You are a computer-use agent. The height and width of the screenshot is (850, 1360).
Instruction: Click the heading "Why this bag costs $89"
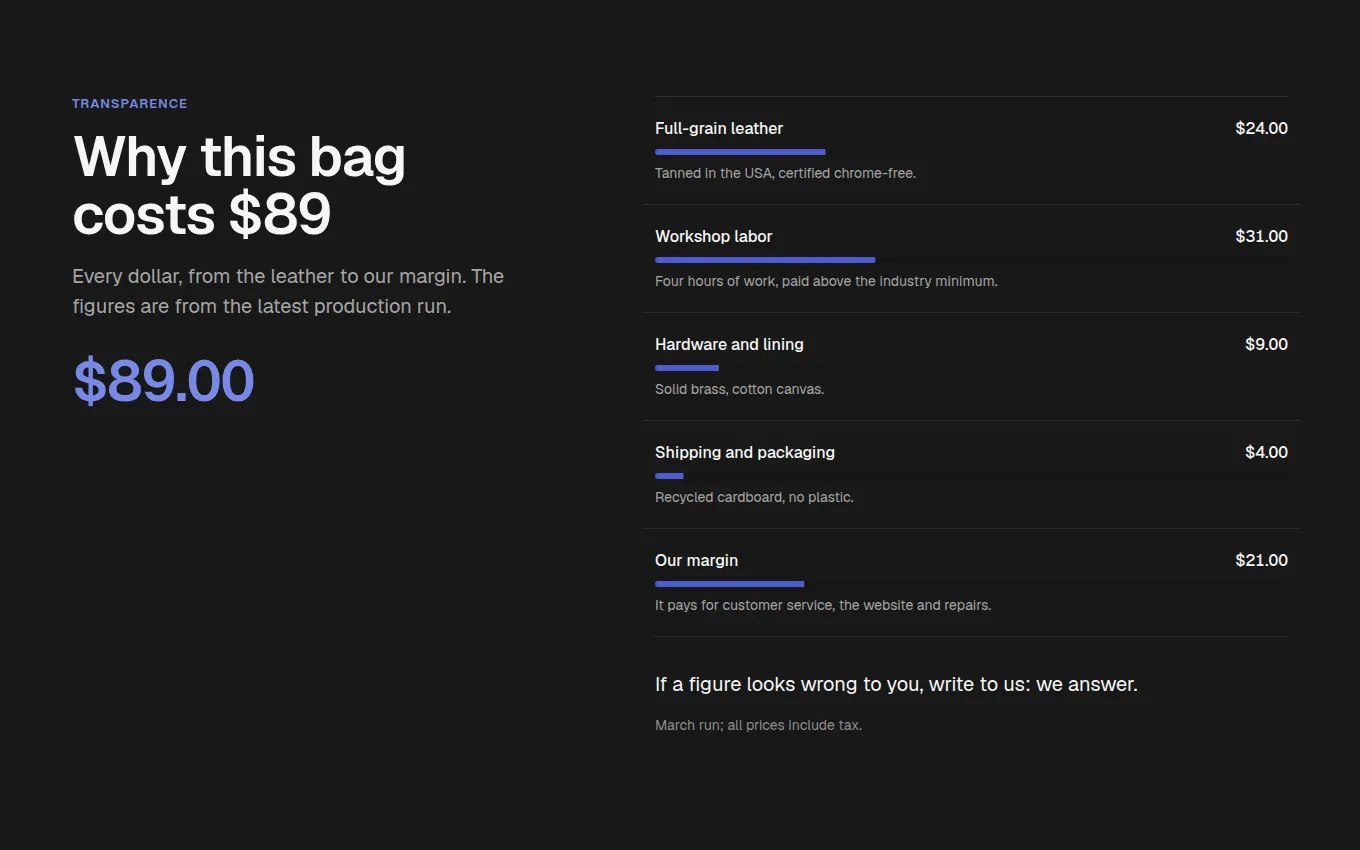tap(239, 186)
